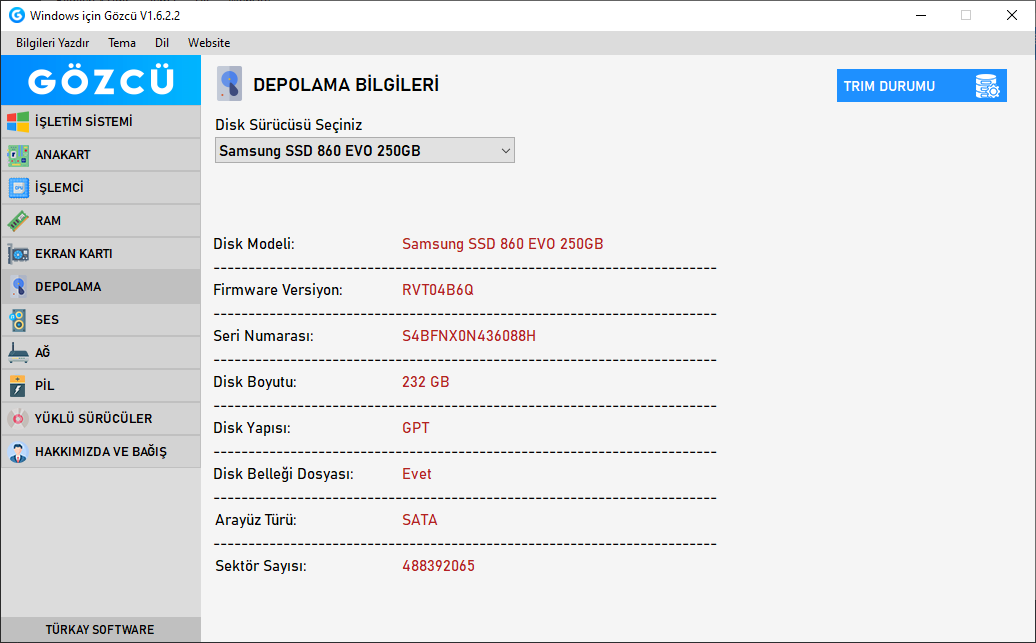Click the disk size value 232 GB
The image size is (1036, 643).
click(426, 382)
